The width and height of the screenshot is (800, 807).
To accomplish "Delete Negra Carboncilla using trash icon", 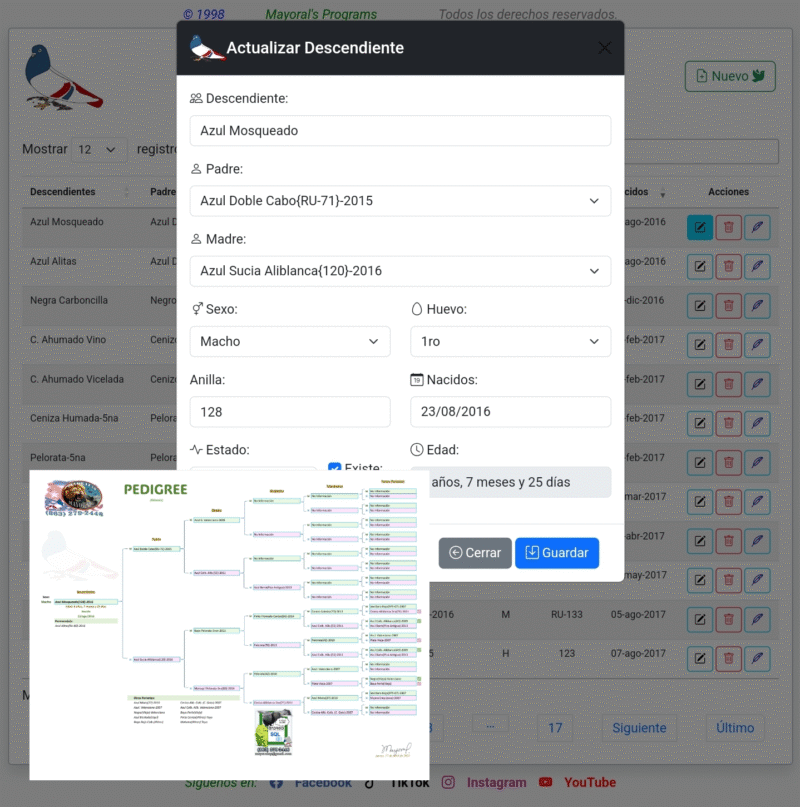I will [x=728, y=306].
